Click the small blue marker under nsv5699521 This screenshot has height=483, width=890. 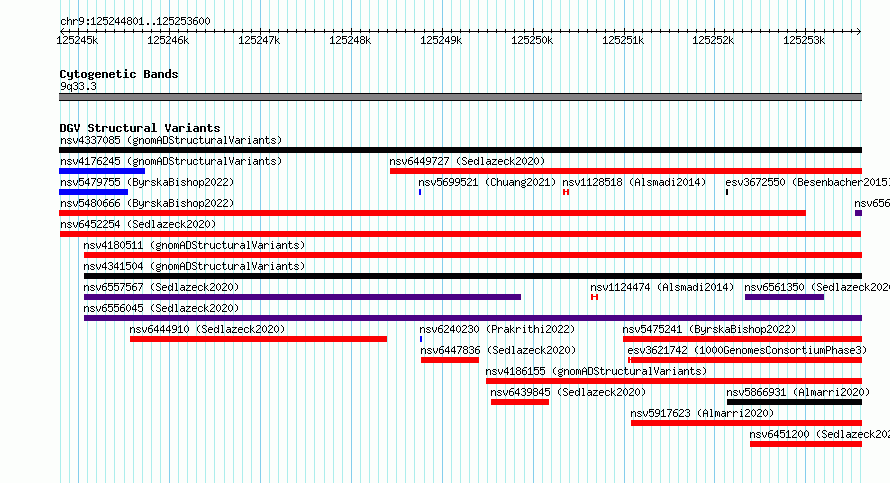point(420,192)
